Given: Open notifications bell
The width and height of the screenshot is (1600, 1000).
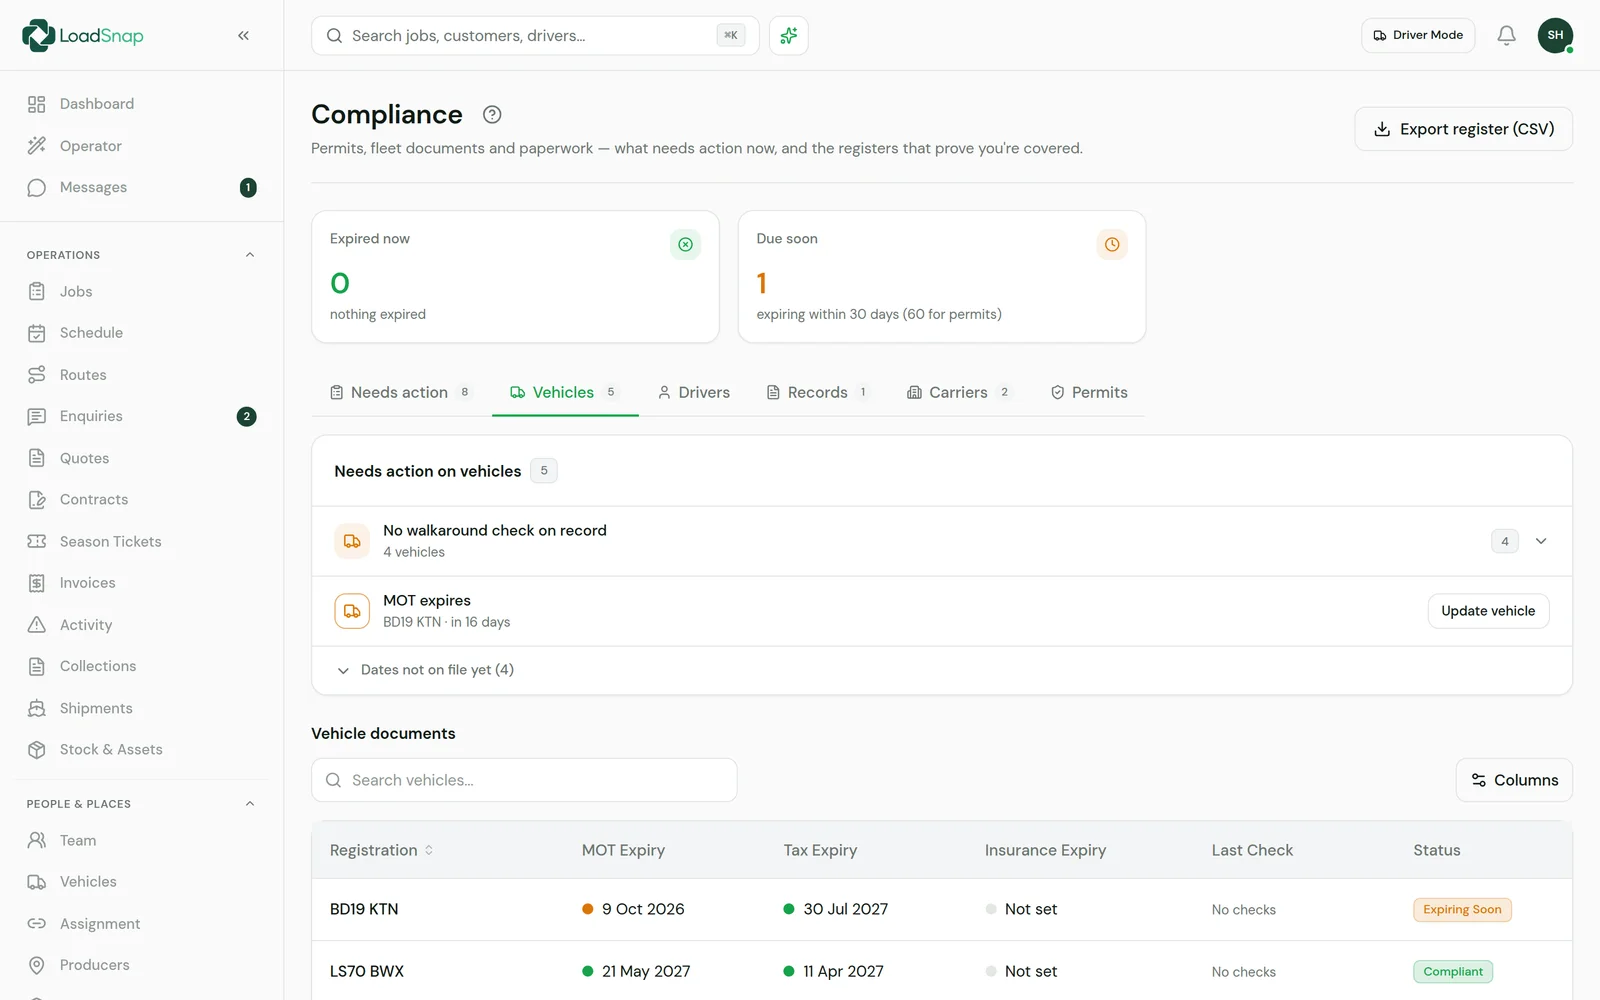Looking at the screenshot, I should point(1506,36).
